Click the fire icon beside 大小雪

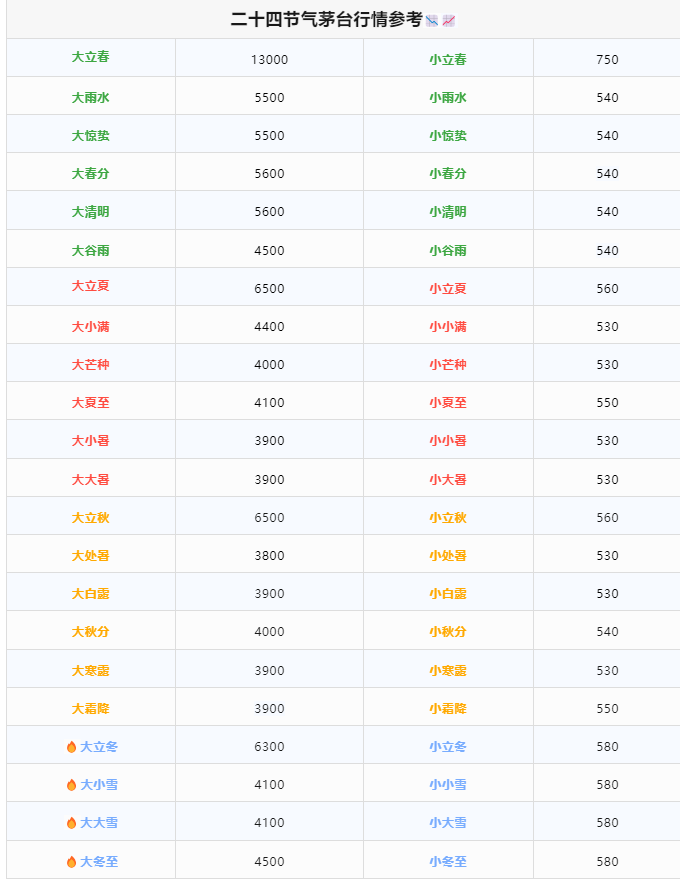click(71, 785)
